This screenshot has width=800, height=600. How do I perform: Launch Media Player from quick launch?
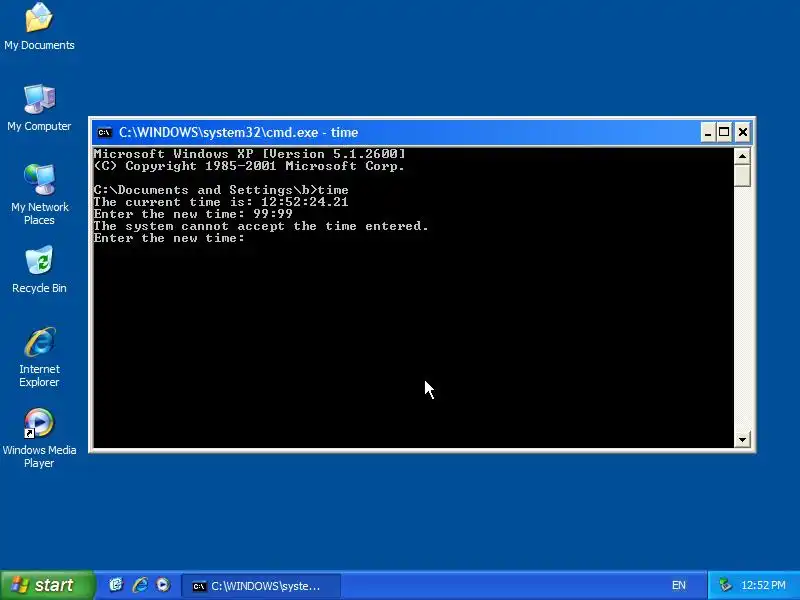163,585
